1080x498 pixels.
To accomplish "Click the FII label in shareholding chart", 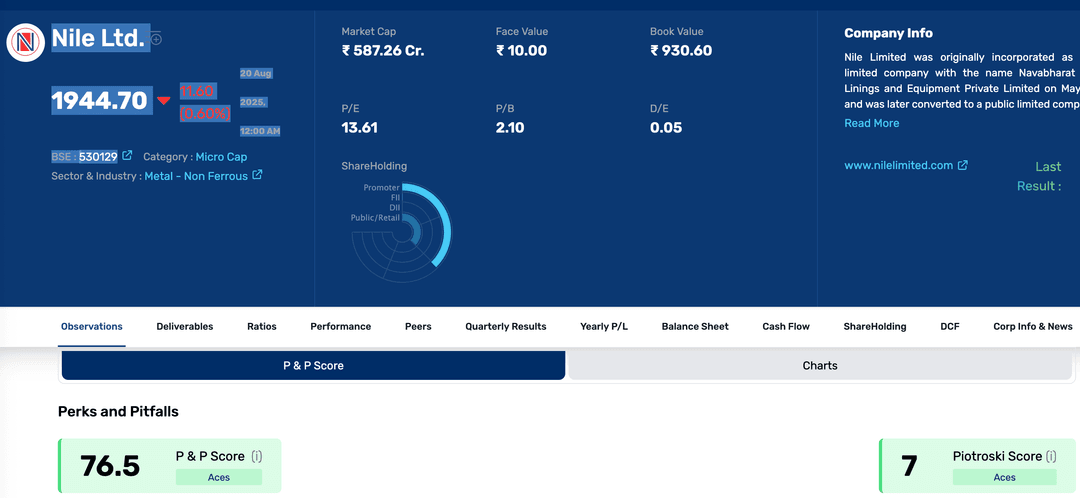I will pos(395,197).
